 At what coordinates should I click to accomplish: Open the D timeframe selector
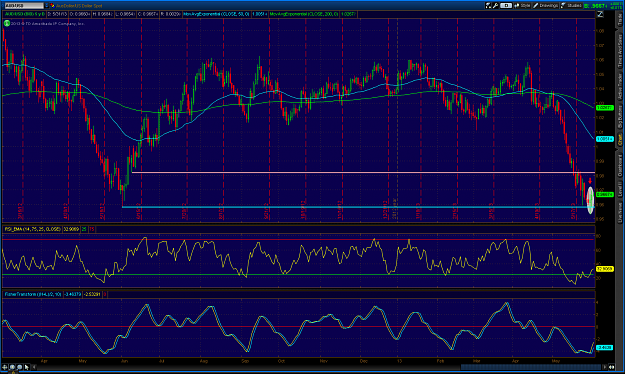pyautogui.click(x=506, y=5)
